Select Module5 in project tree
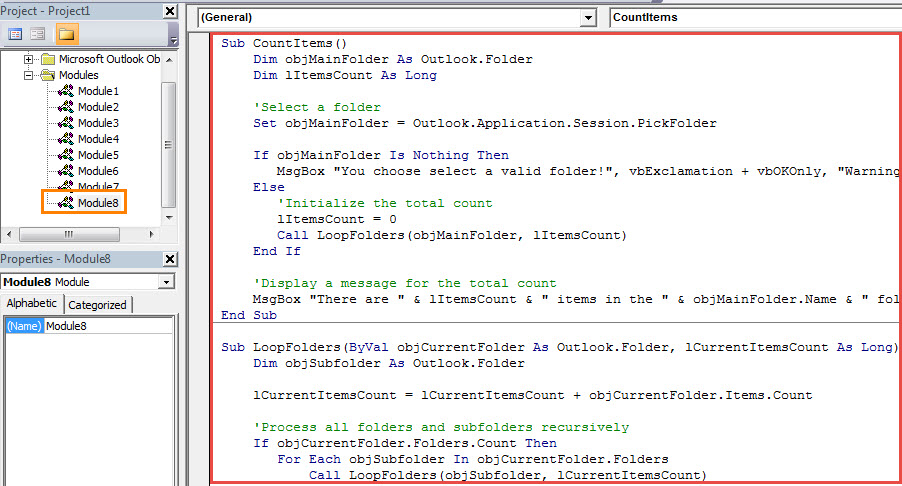The width and height of the screenshot is (902, 486). coord(98,155)
